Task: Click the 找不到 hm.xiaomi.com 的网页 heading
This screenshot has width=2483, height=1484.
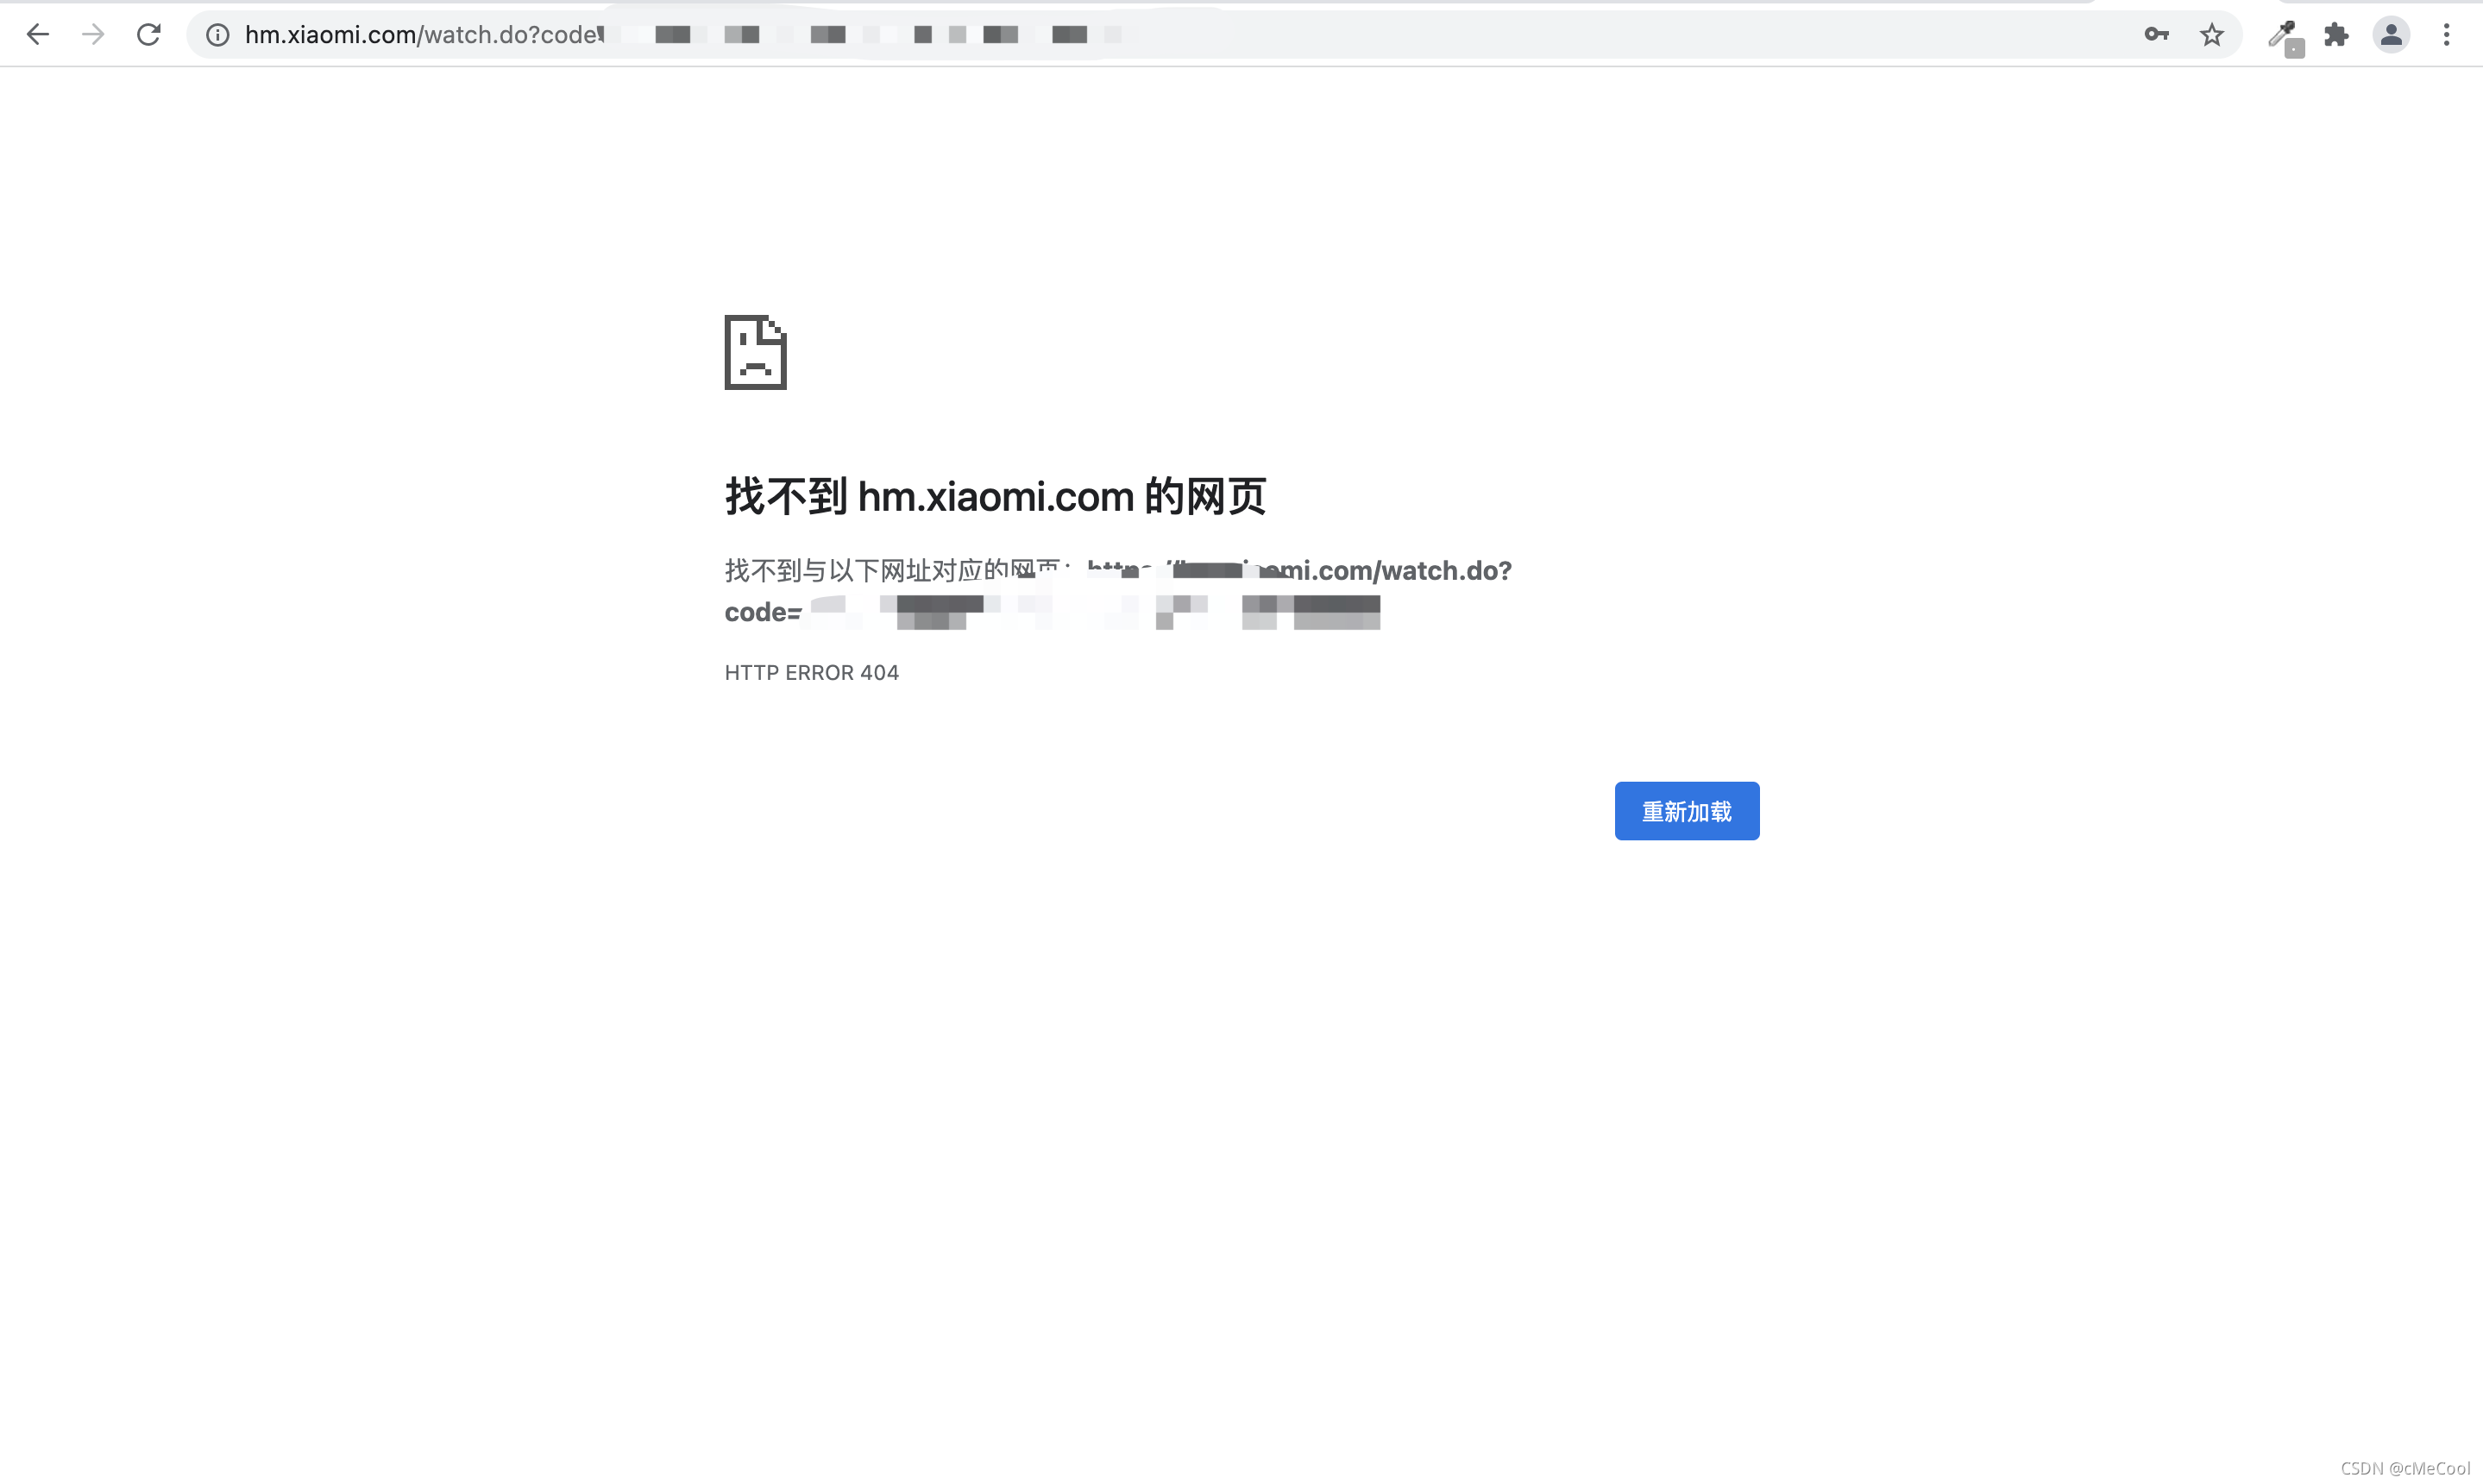Action: point(995,496)
